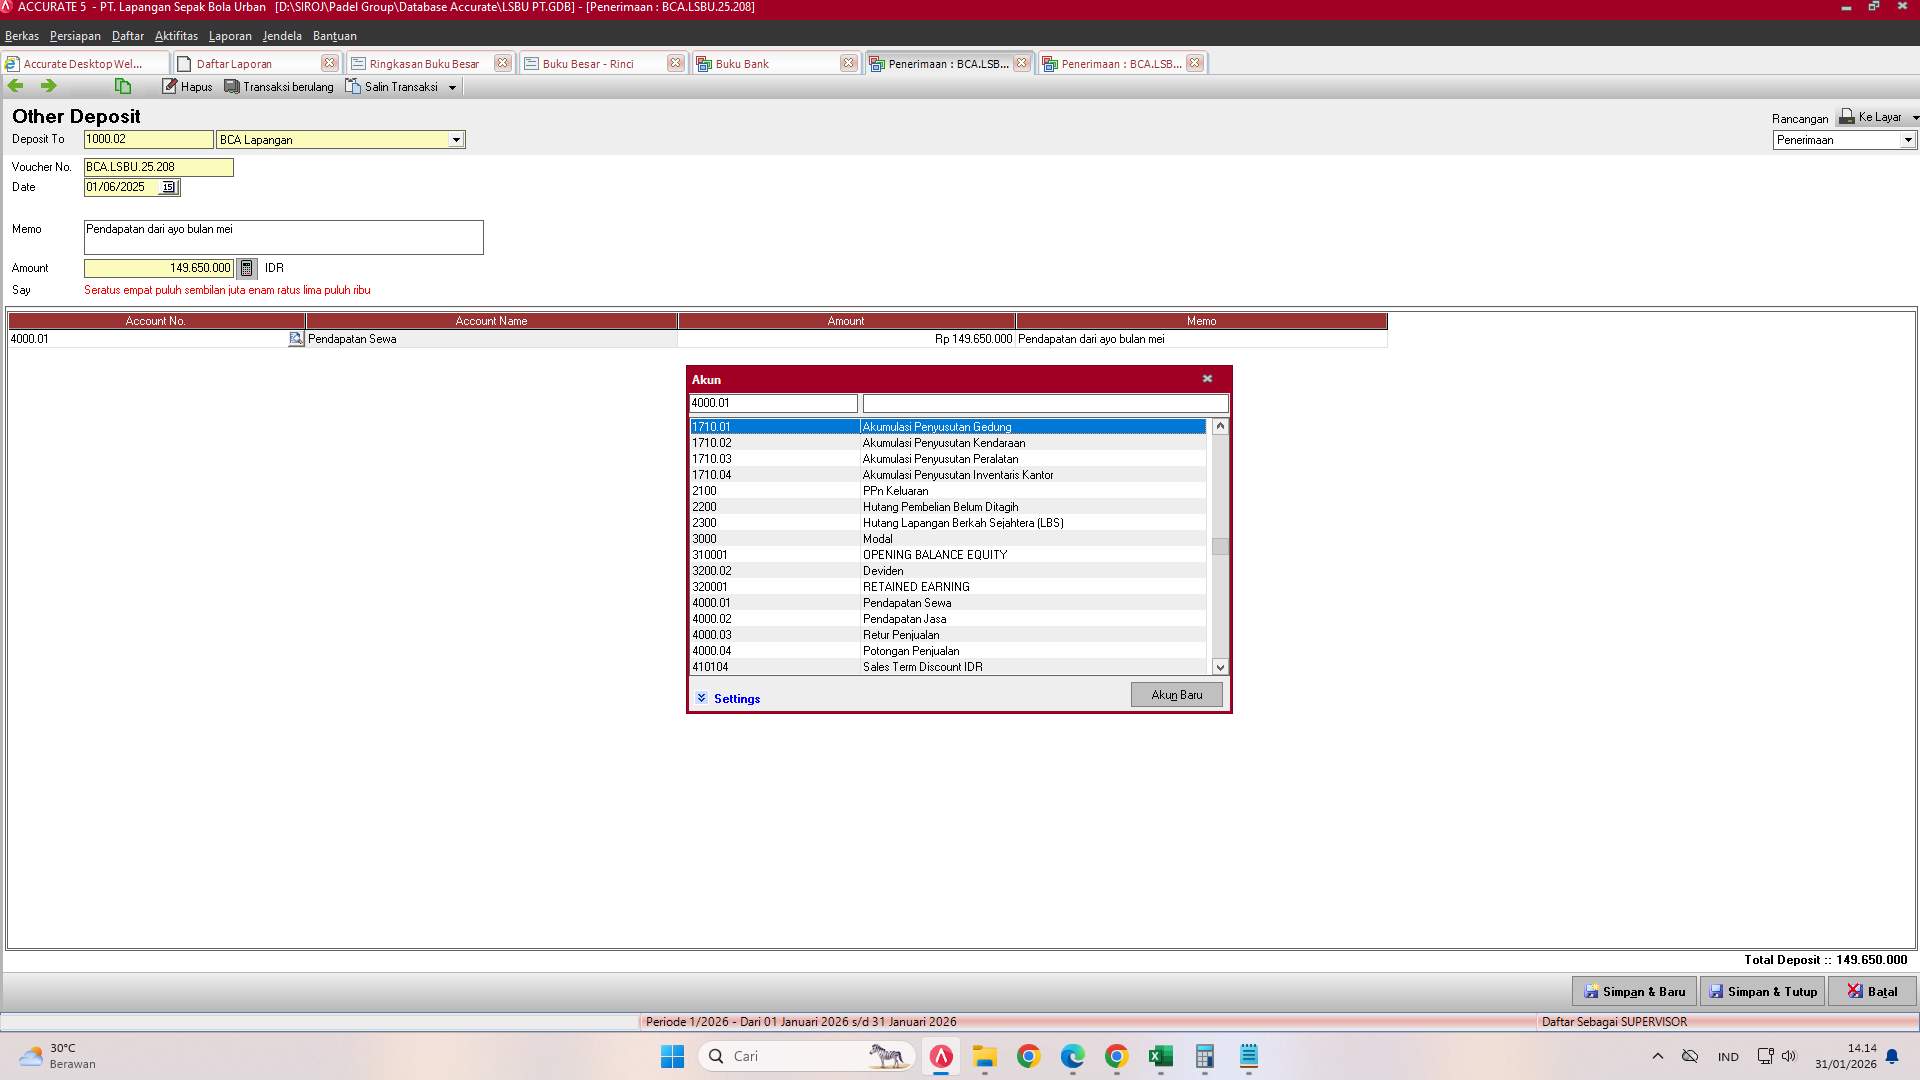Viewport: 1920px width, 1080px height.
Task: Click the copy/preview icon on the toolbar
Action: [x=122, y=86]
